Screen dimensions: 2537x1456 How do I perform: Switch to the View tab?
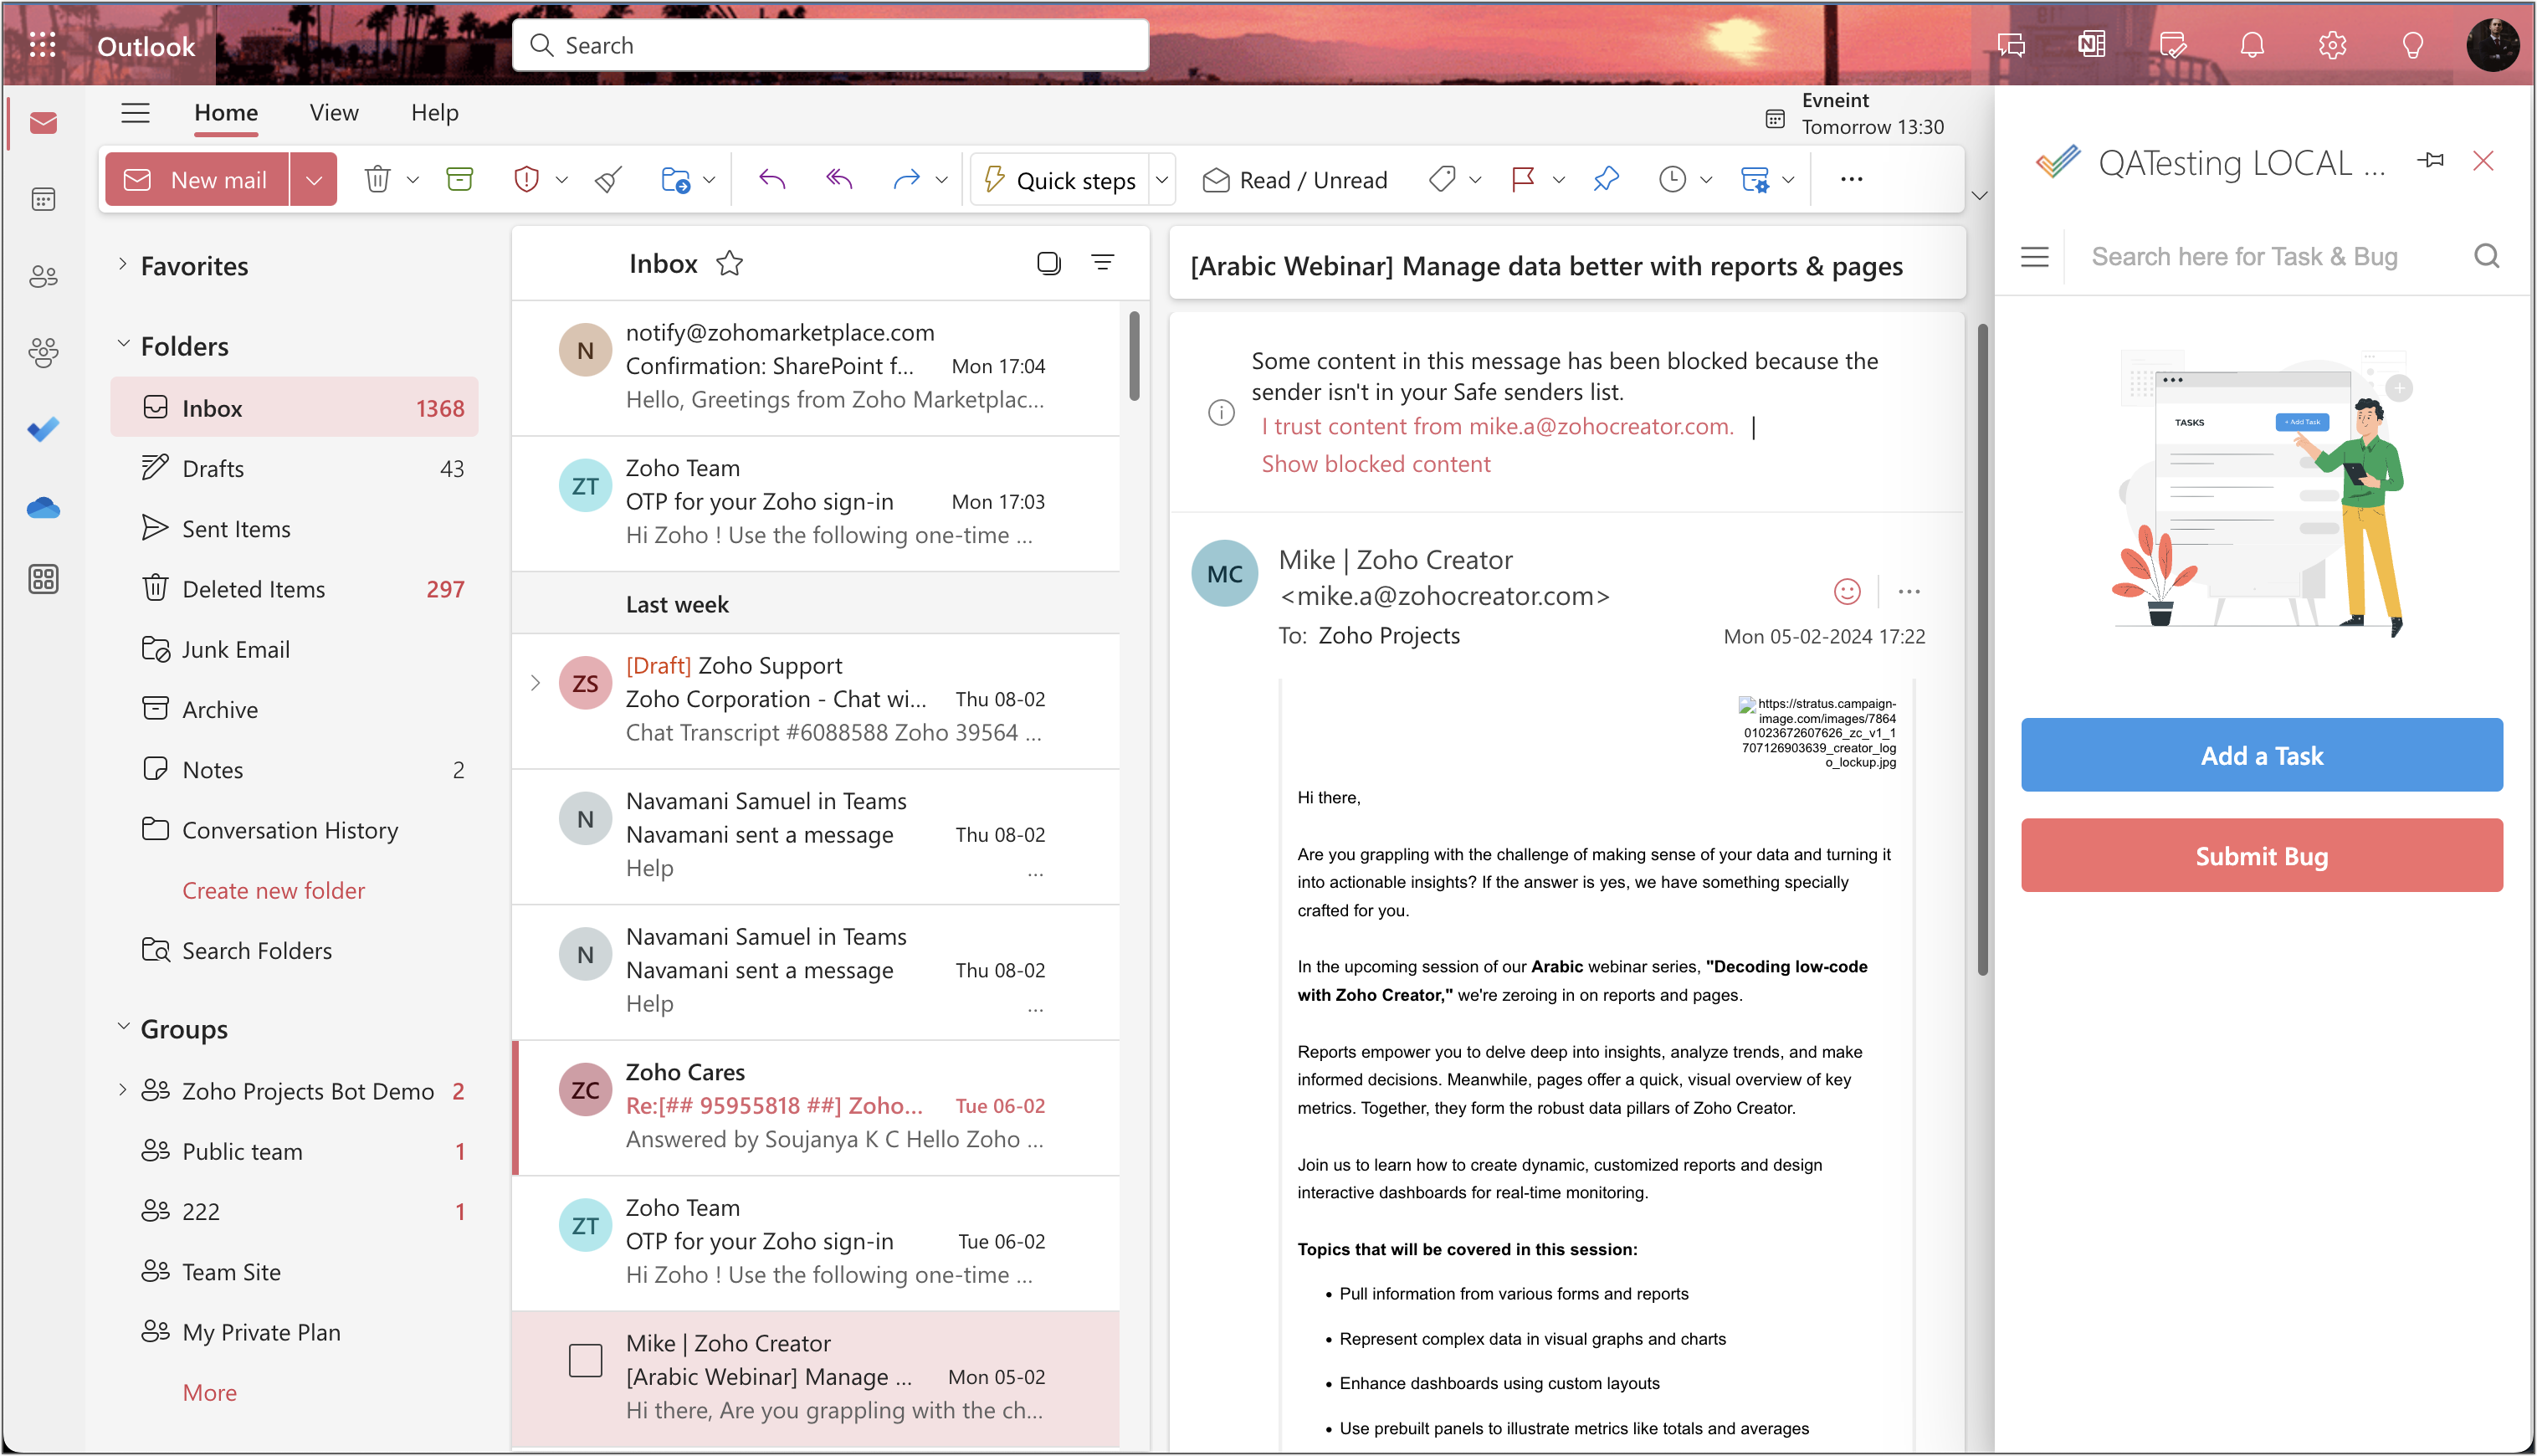(334, 113)
